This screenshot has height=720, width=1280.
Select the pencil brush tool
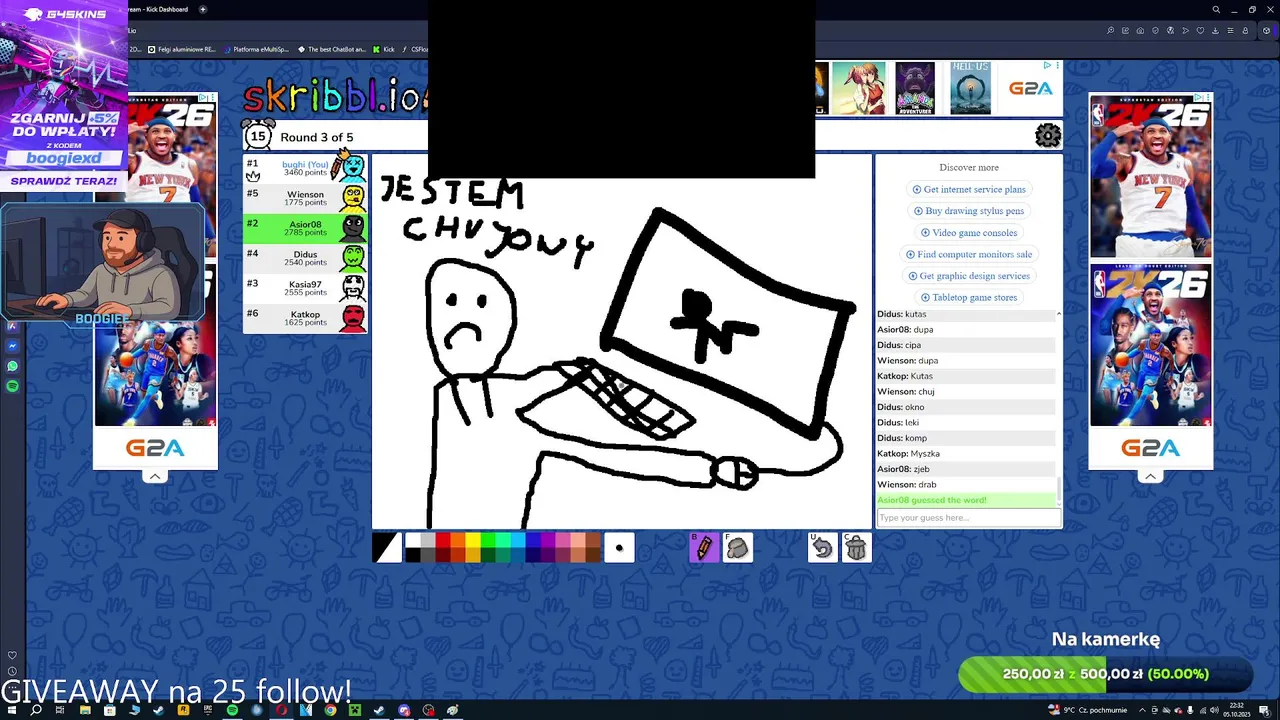(704, 547)
